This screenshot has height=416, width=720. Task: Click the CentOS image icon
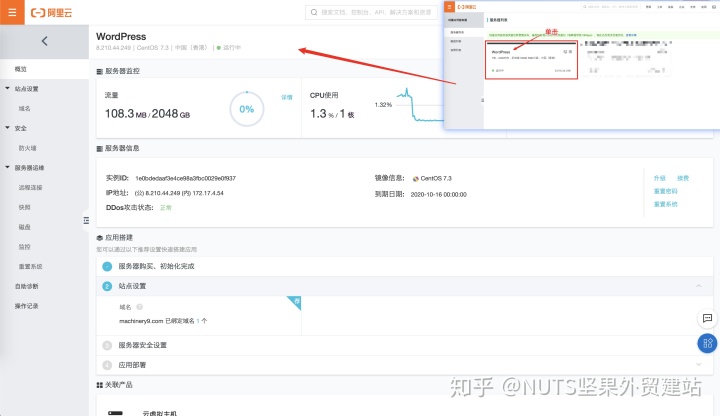click(416, 179)
